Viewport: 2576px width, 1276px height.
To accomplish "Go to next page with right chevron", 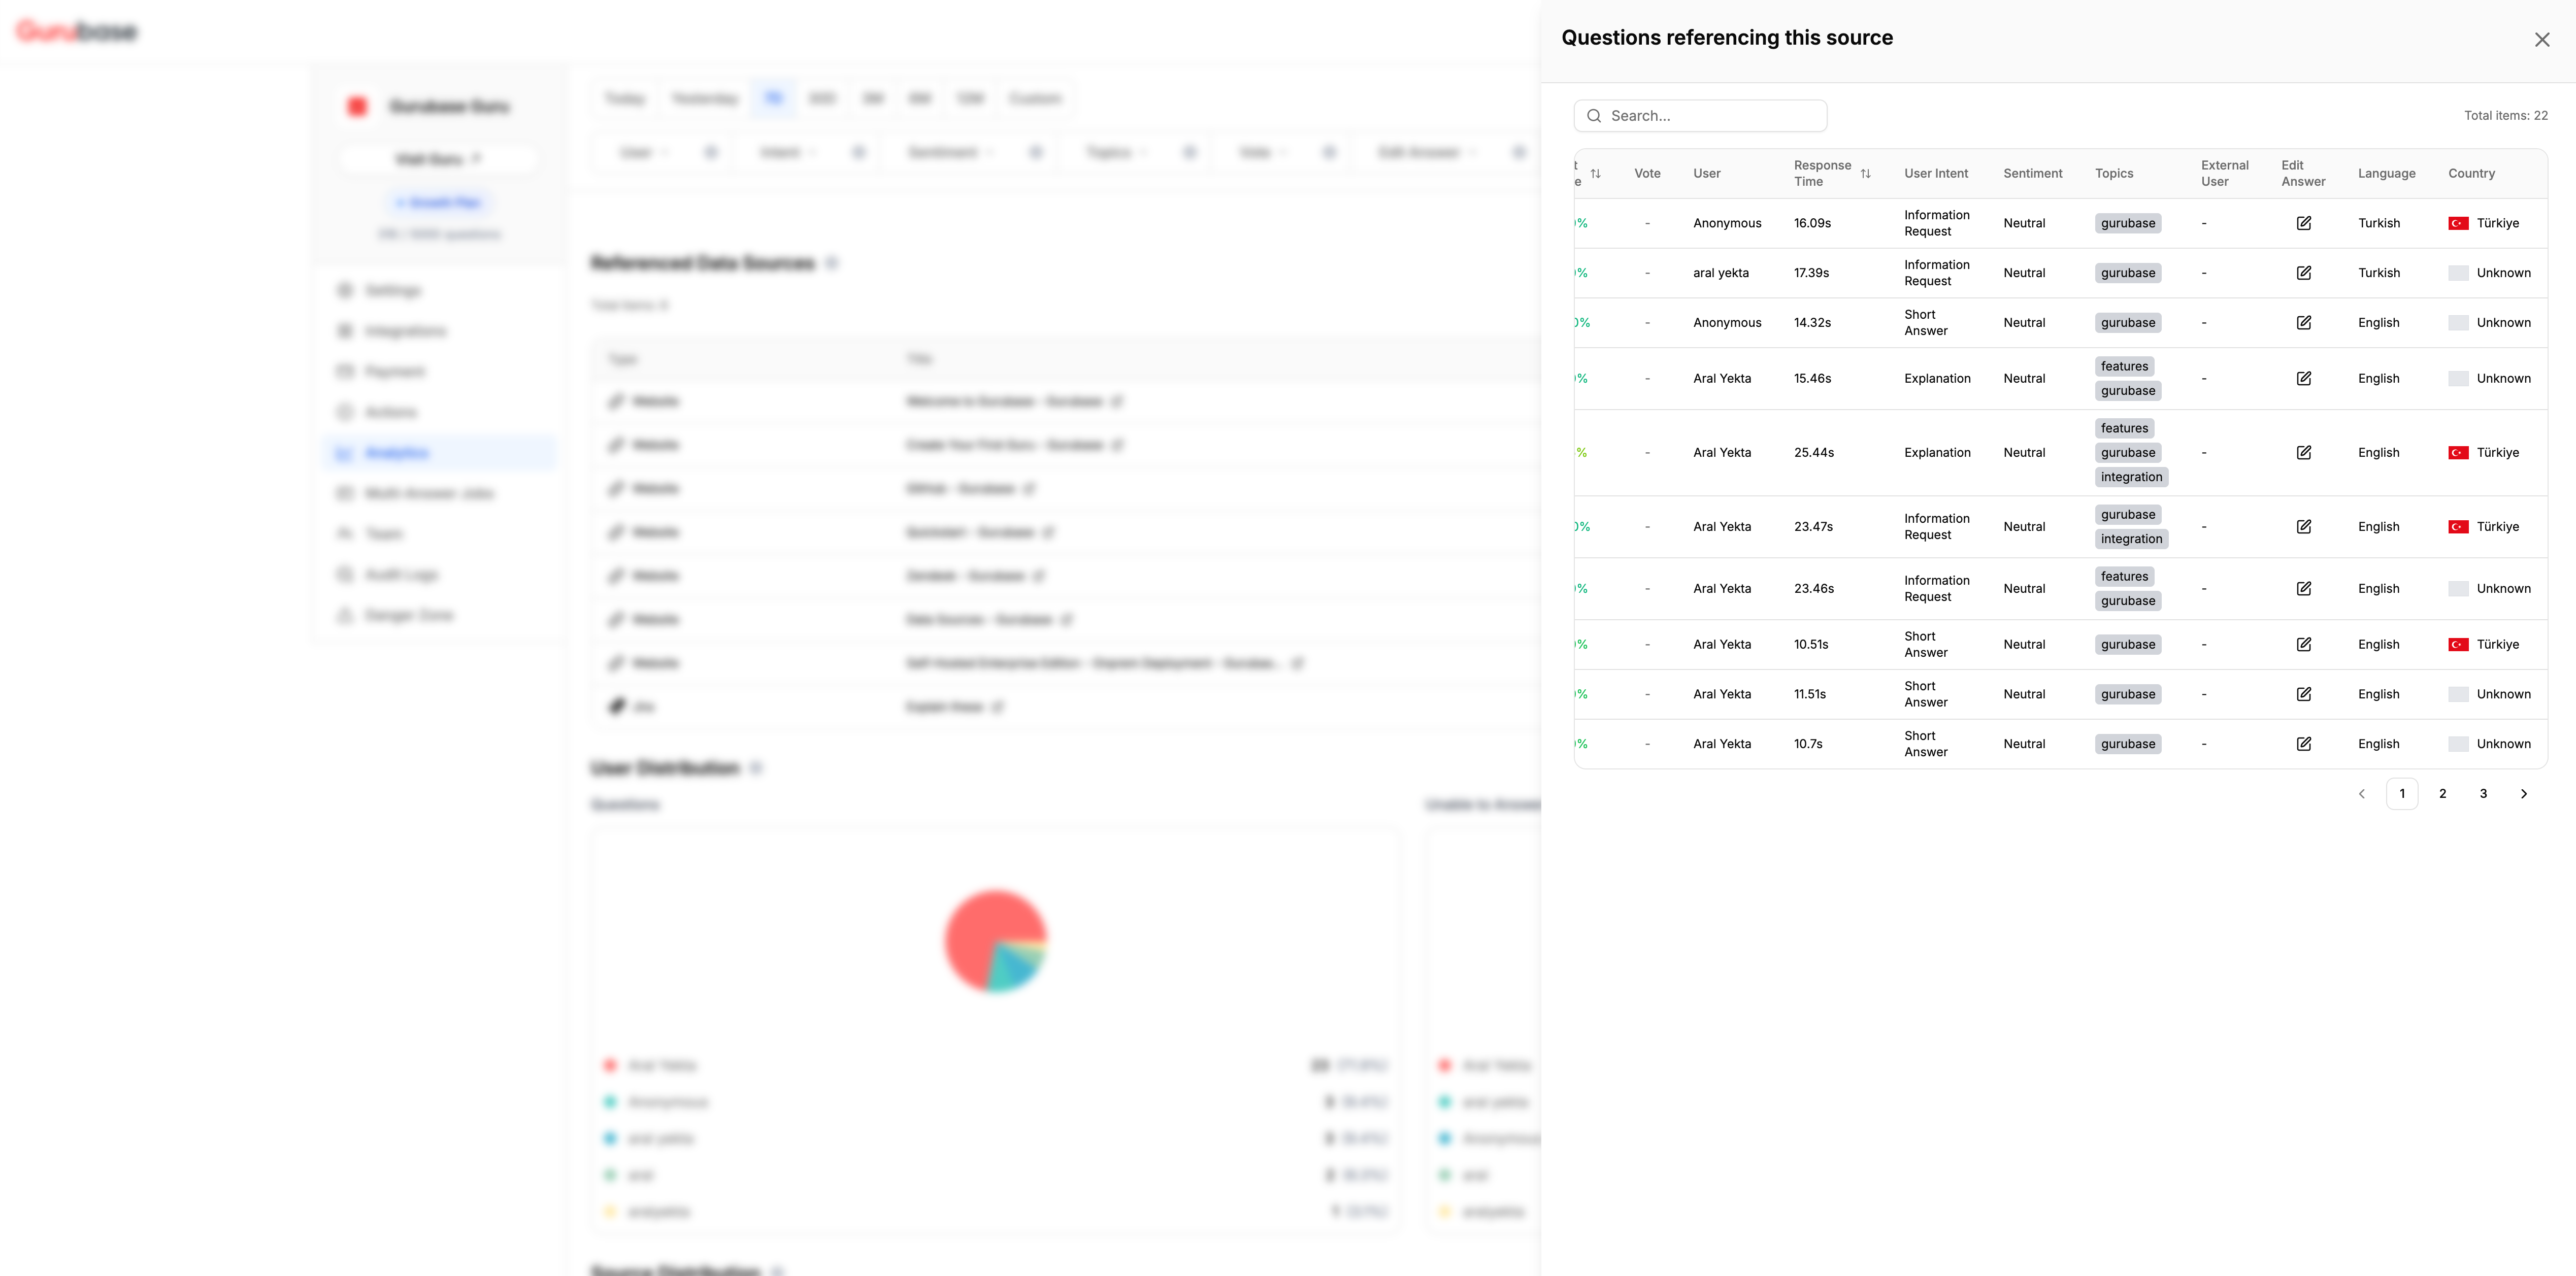I will click(2523, 794).
